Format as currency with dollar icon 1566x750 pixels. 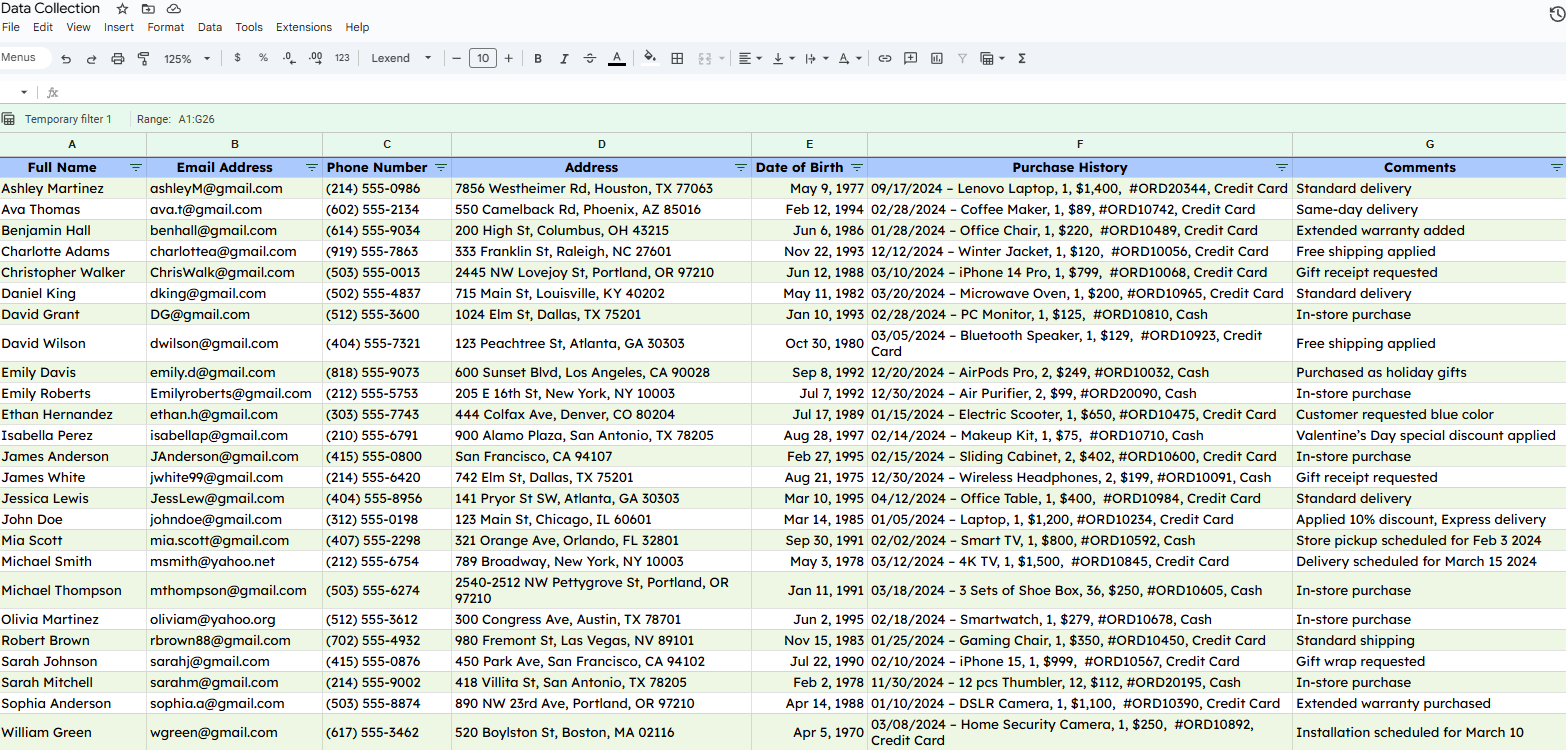tap(237, 58)
